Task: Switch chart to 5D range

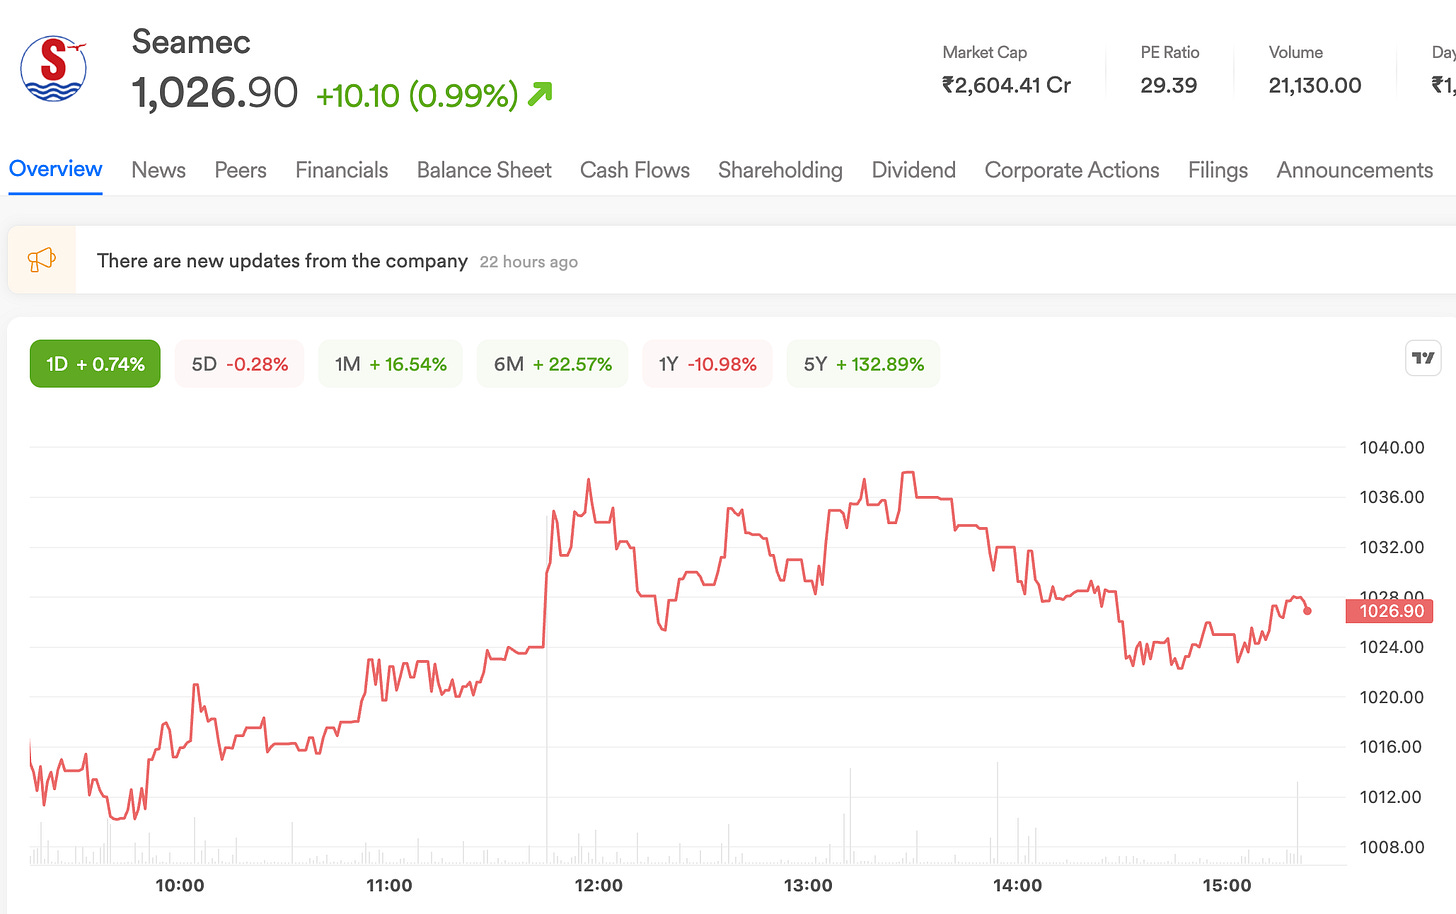Action: (240, 364)
